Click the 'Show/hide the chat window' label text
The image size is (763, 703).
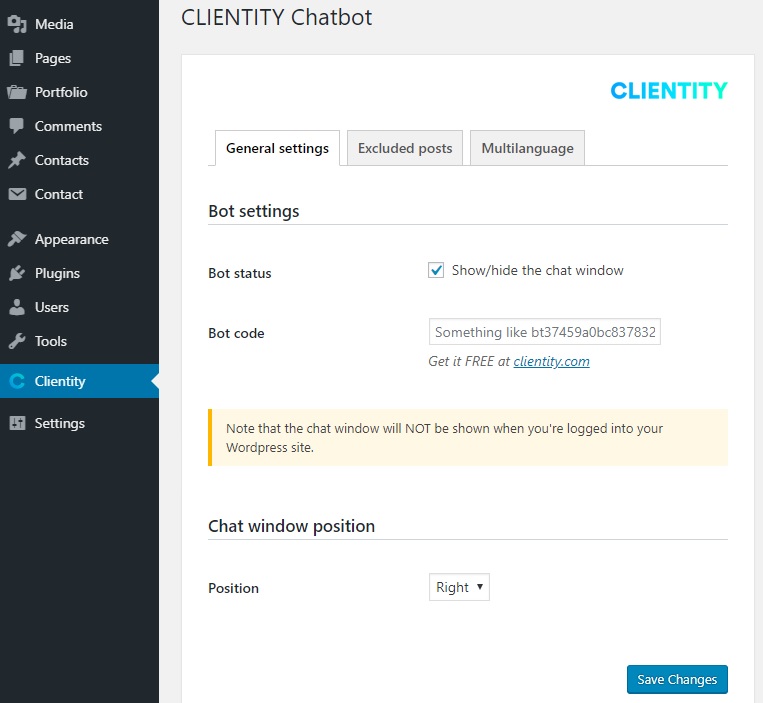(x=537, y=270)
